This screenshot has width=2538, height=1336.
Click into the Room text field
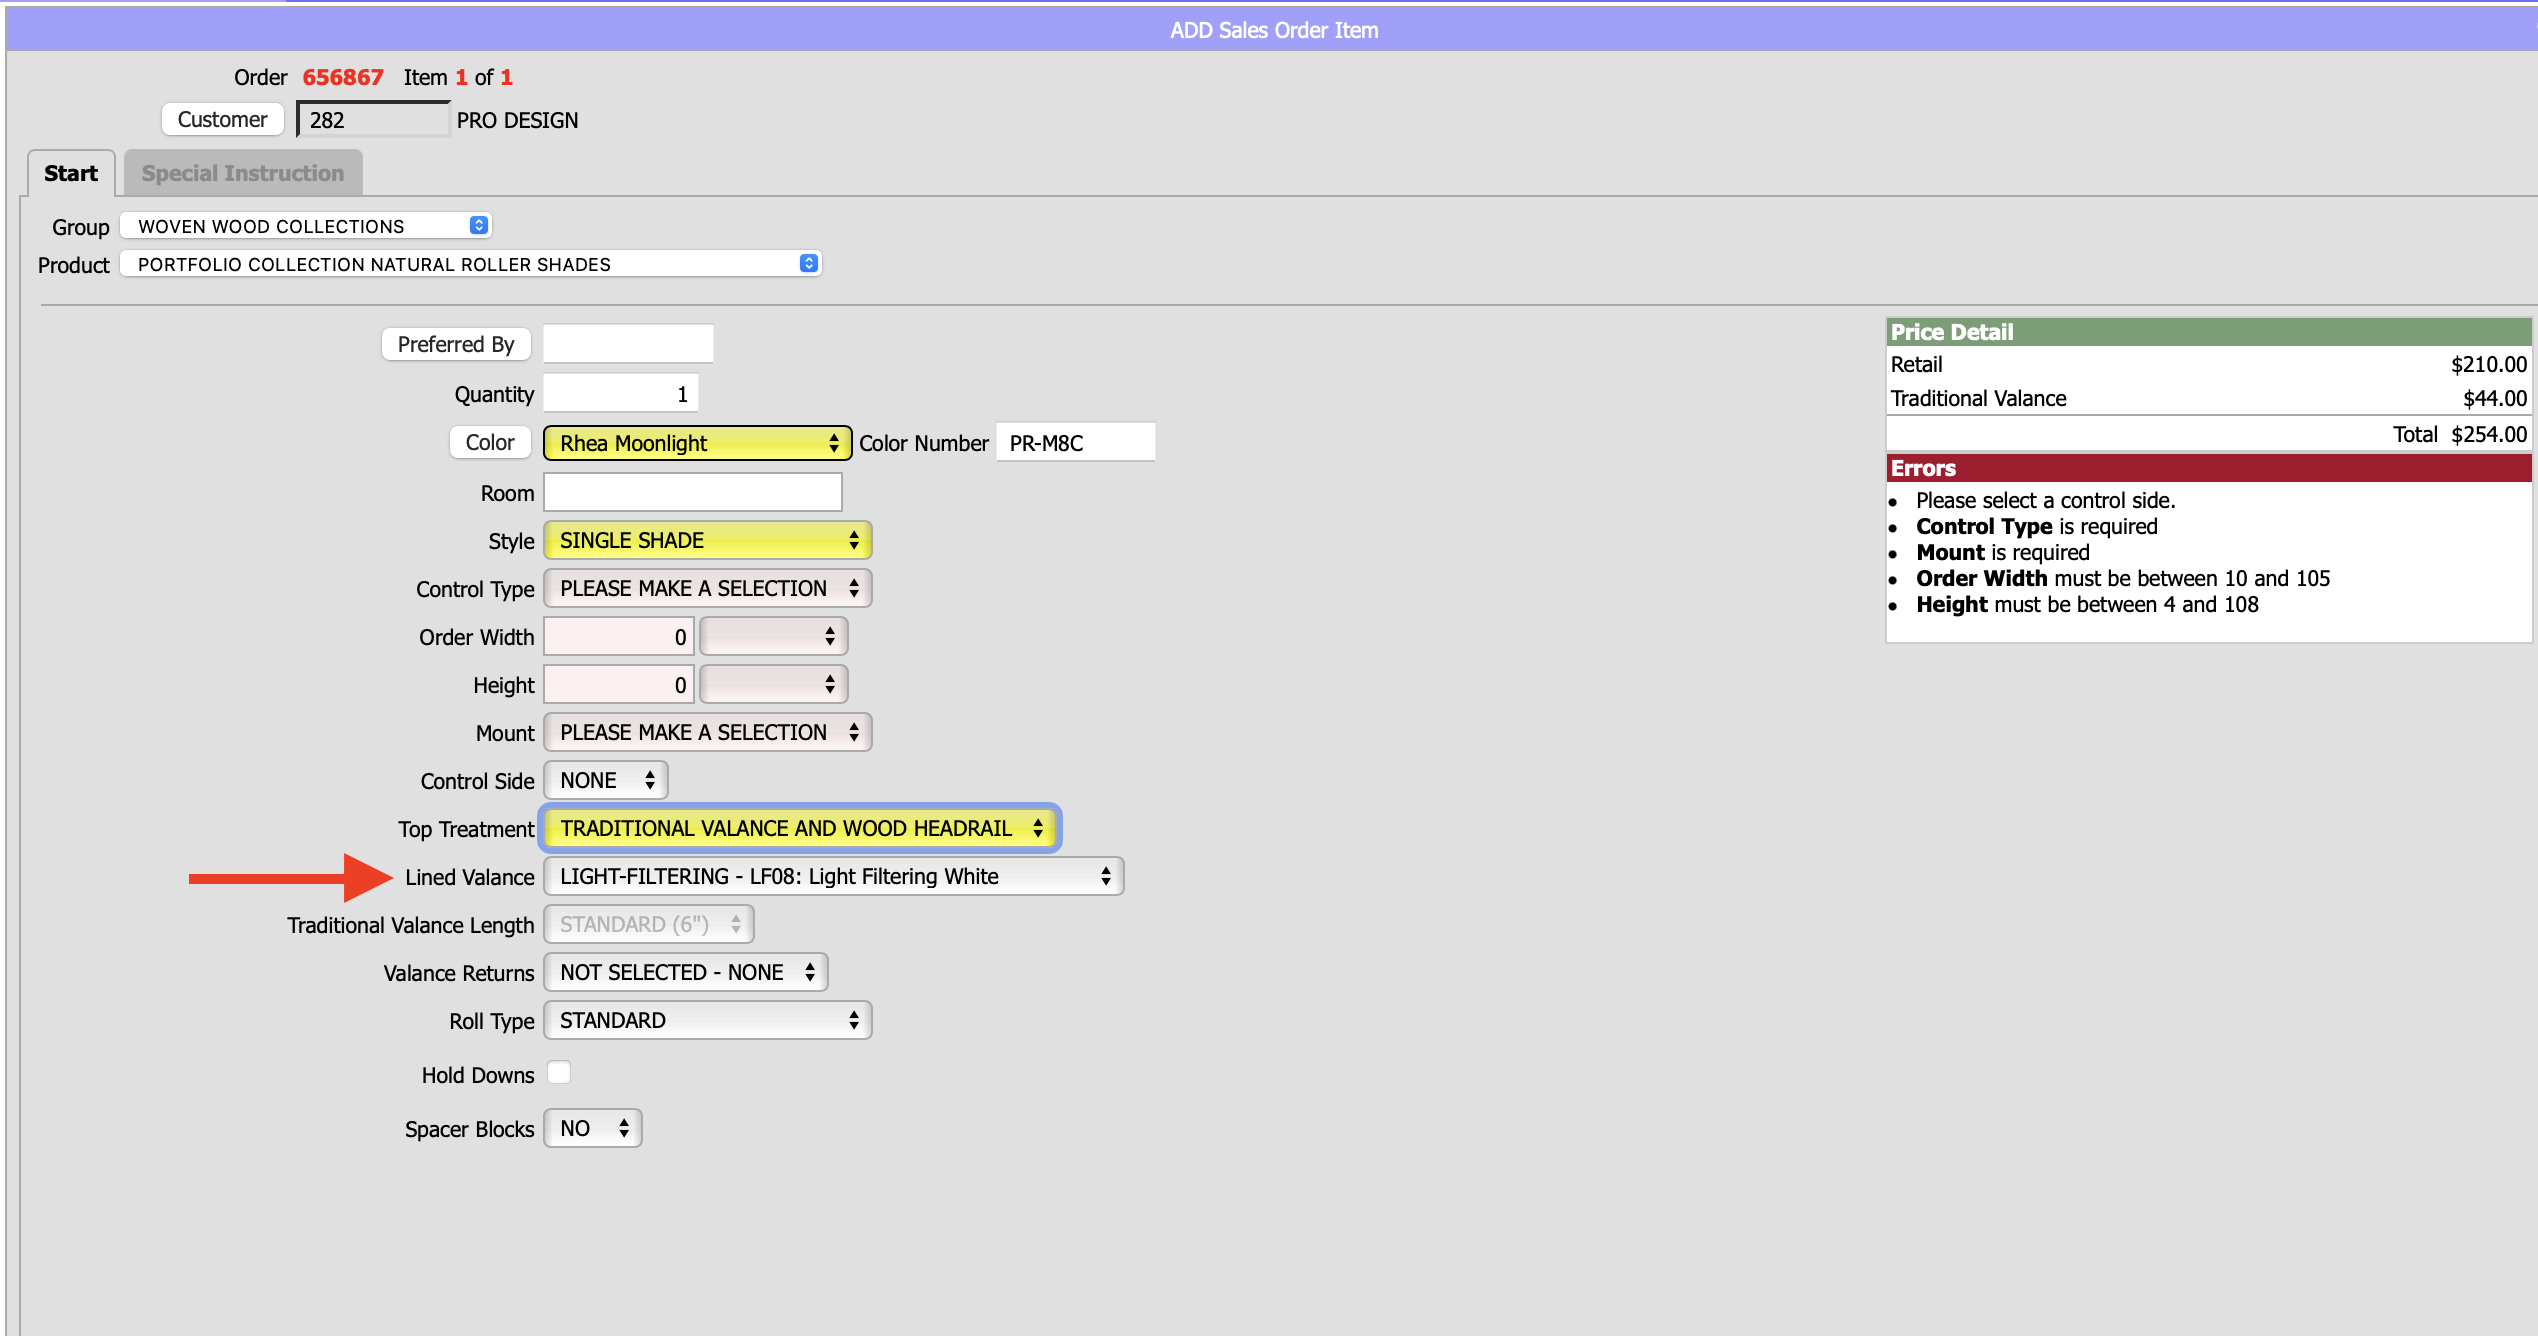tap(692, 492)
